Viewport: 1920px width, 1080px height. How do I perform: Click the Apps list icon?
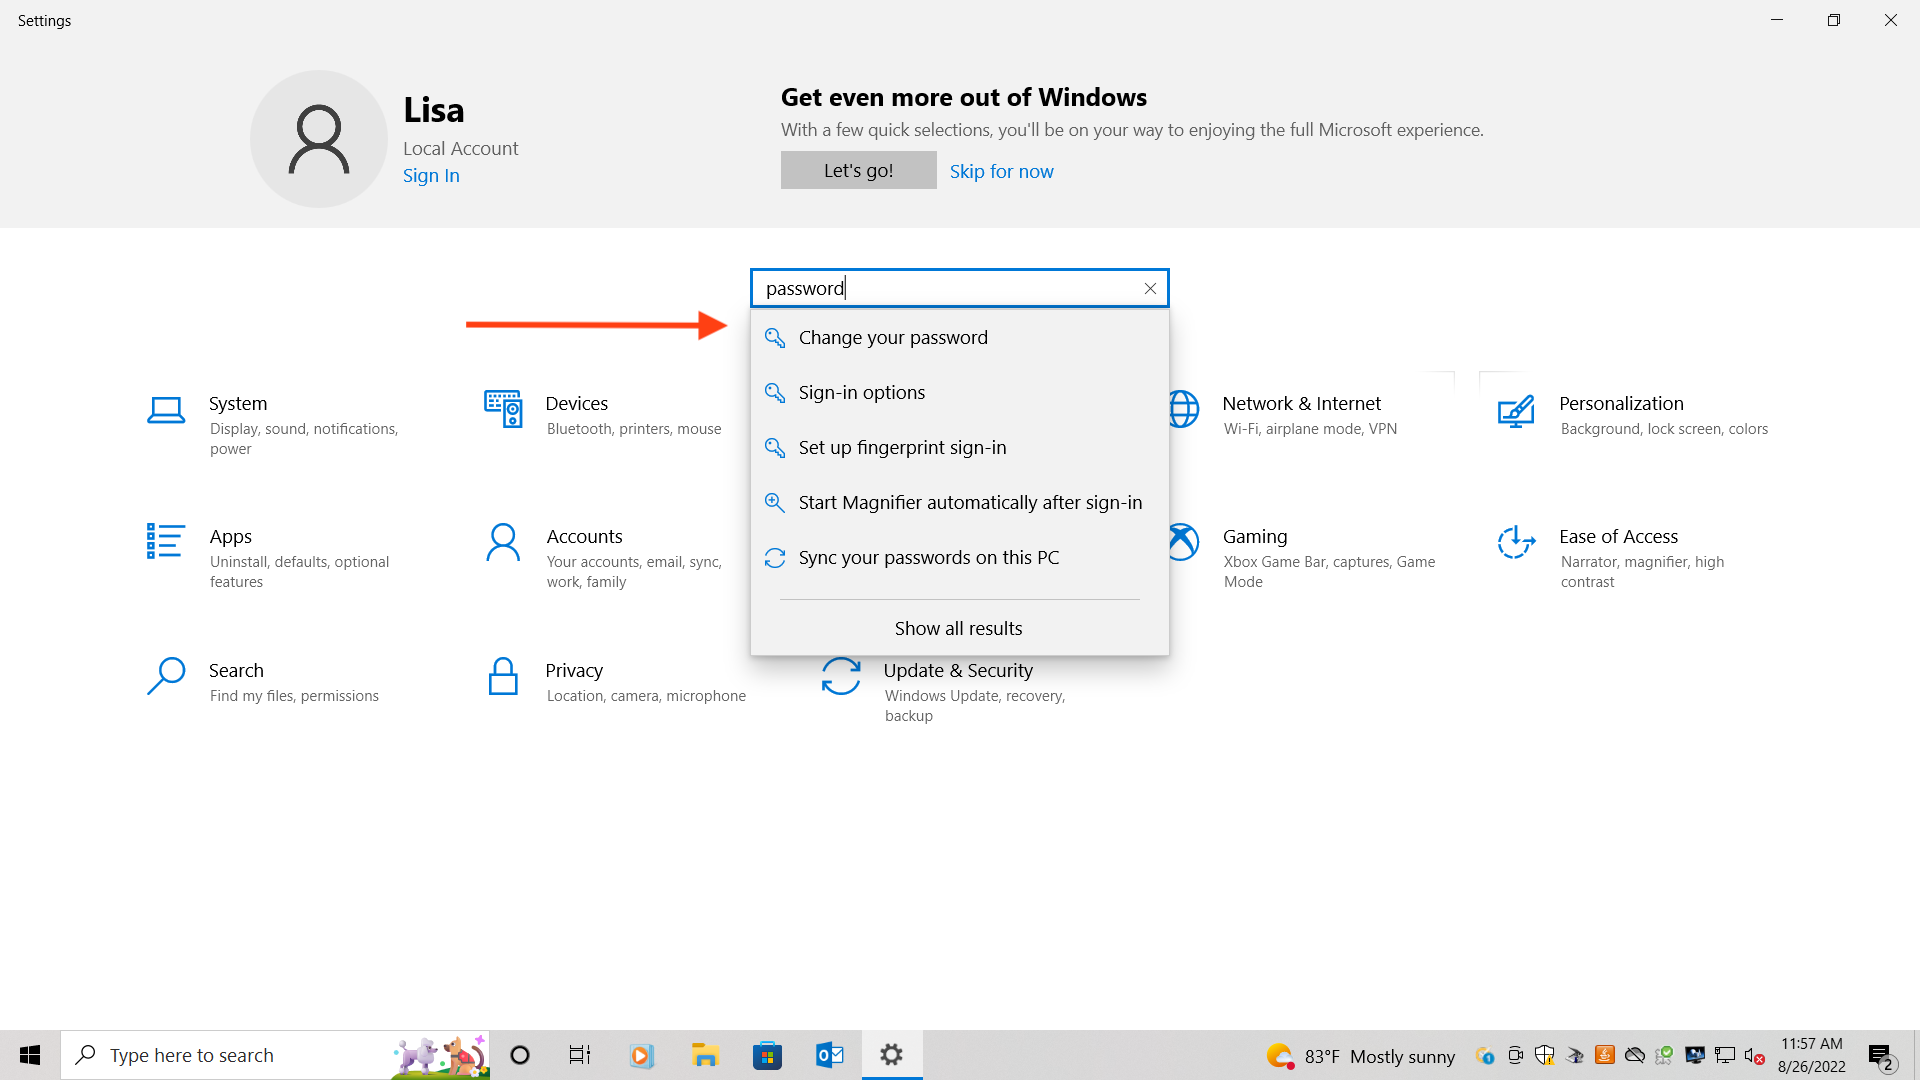coord(166,541)
